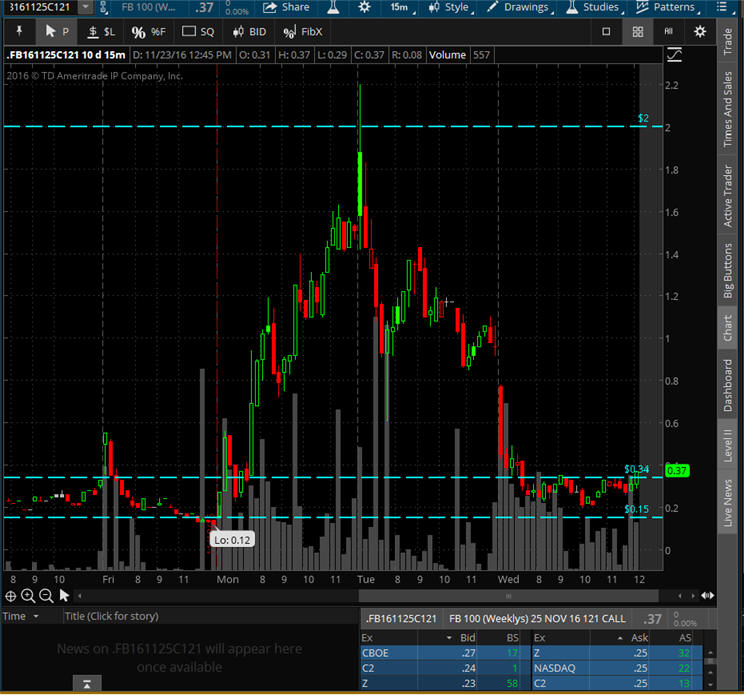Select the FibX extension tool

303,32
